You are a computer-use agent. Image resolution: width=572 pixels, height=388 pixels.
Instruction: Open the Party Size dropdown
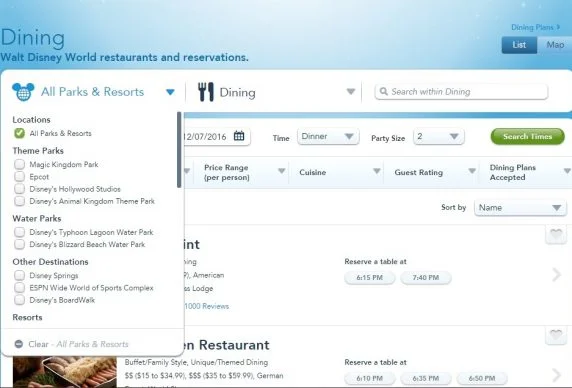tap(438, 136)
